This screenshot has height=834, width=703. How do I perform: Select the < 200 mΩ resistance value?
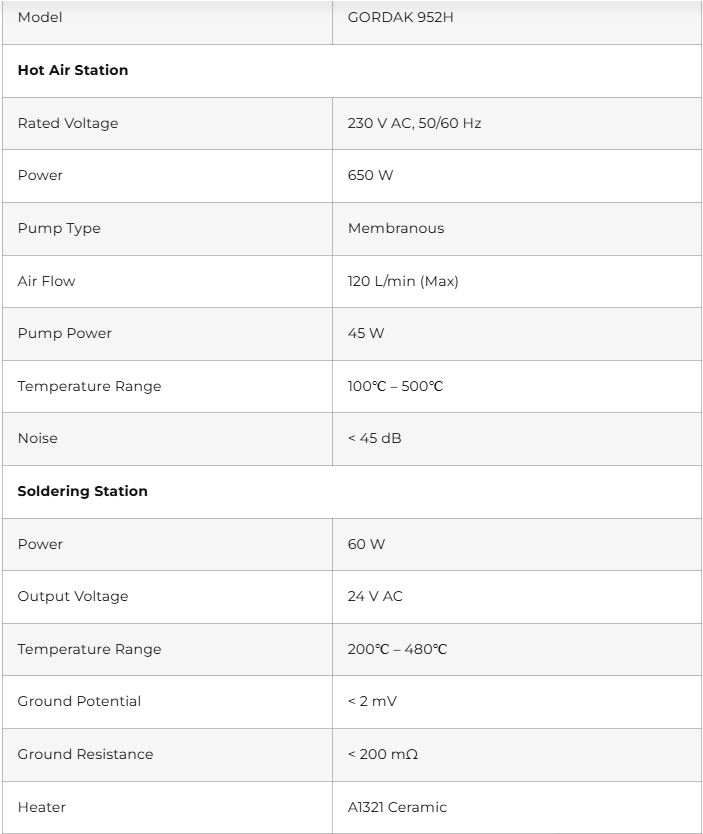click(383, 755)
